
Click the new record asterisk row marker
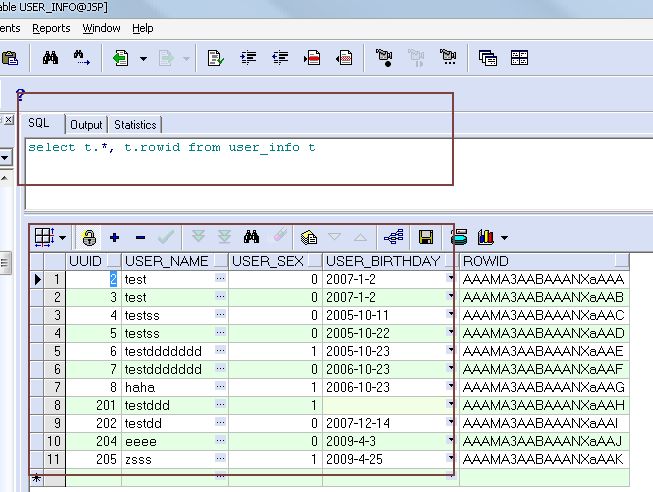pos(37,478)
